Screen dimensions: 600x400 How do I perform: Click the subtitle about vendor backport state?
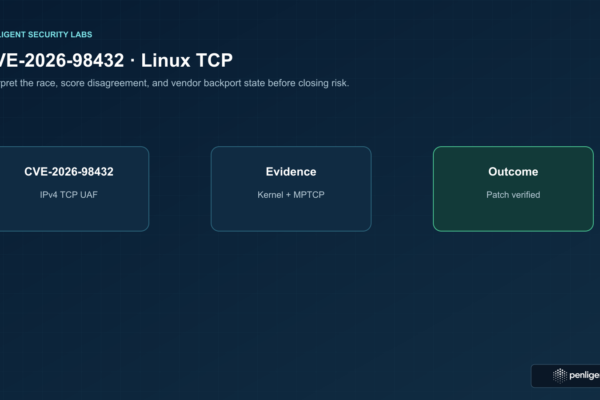coord(174,83)
